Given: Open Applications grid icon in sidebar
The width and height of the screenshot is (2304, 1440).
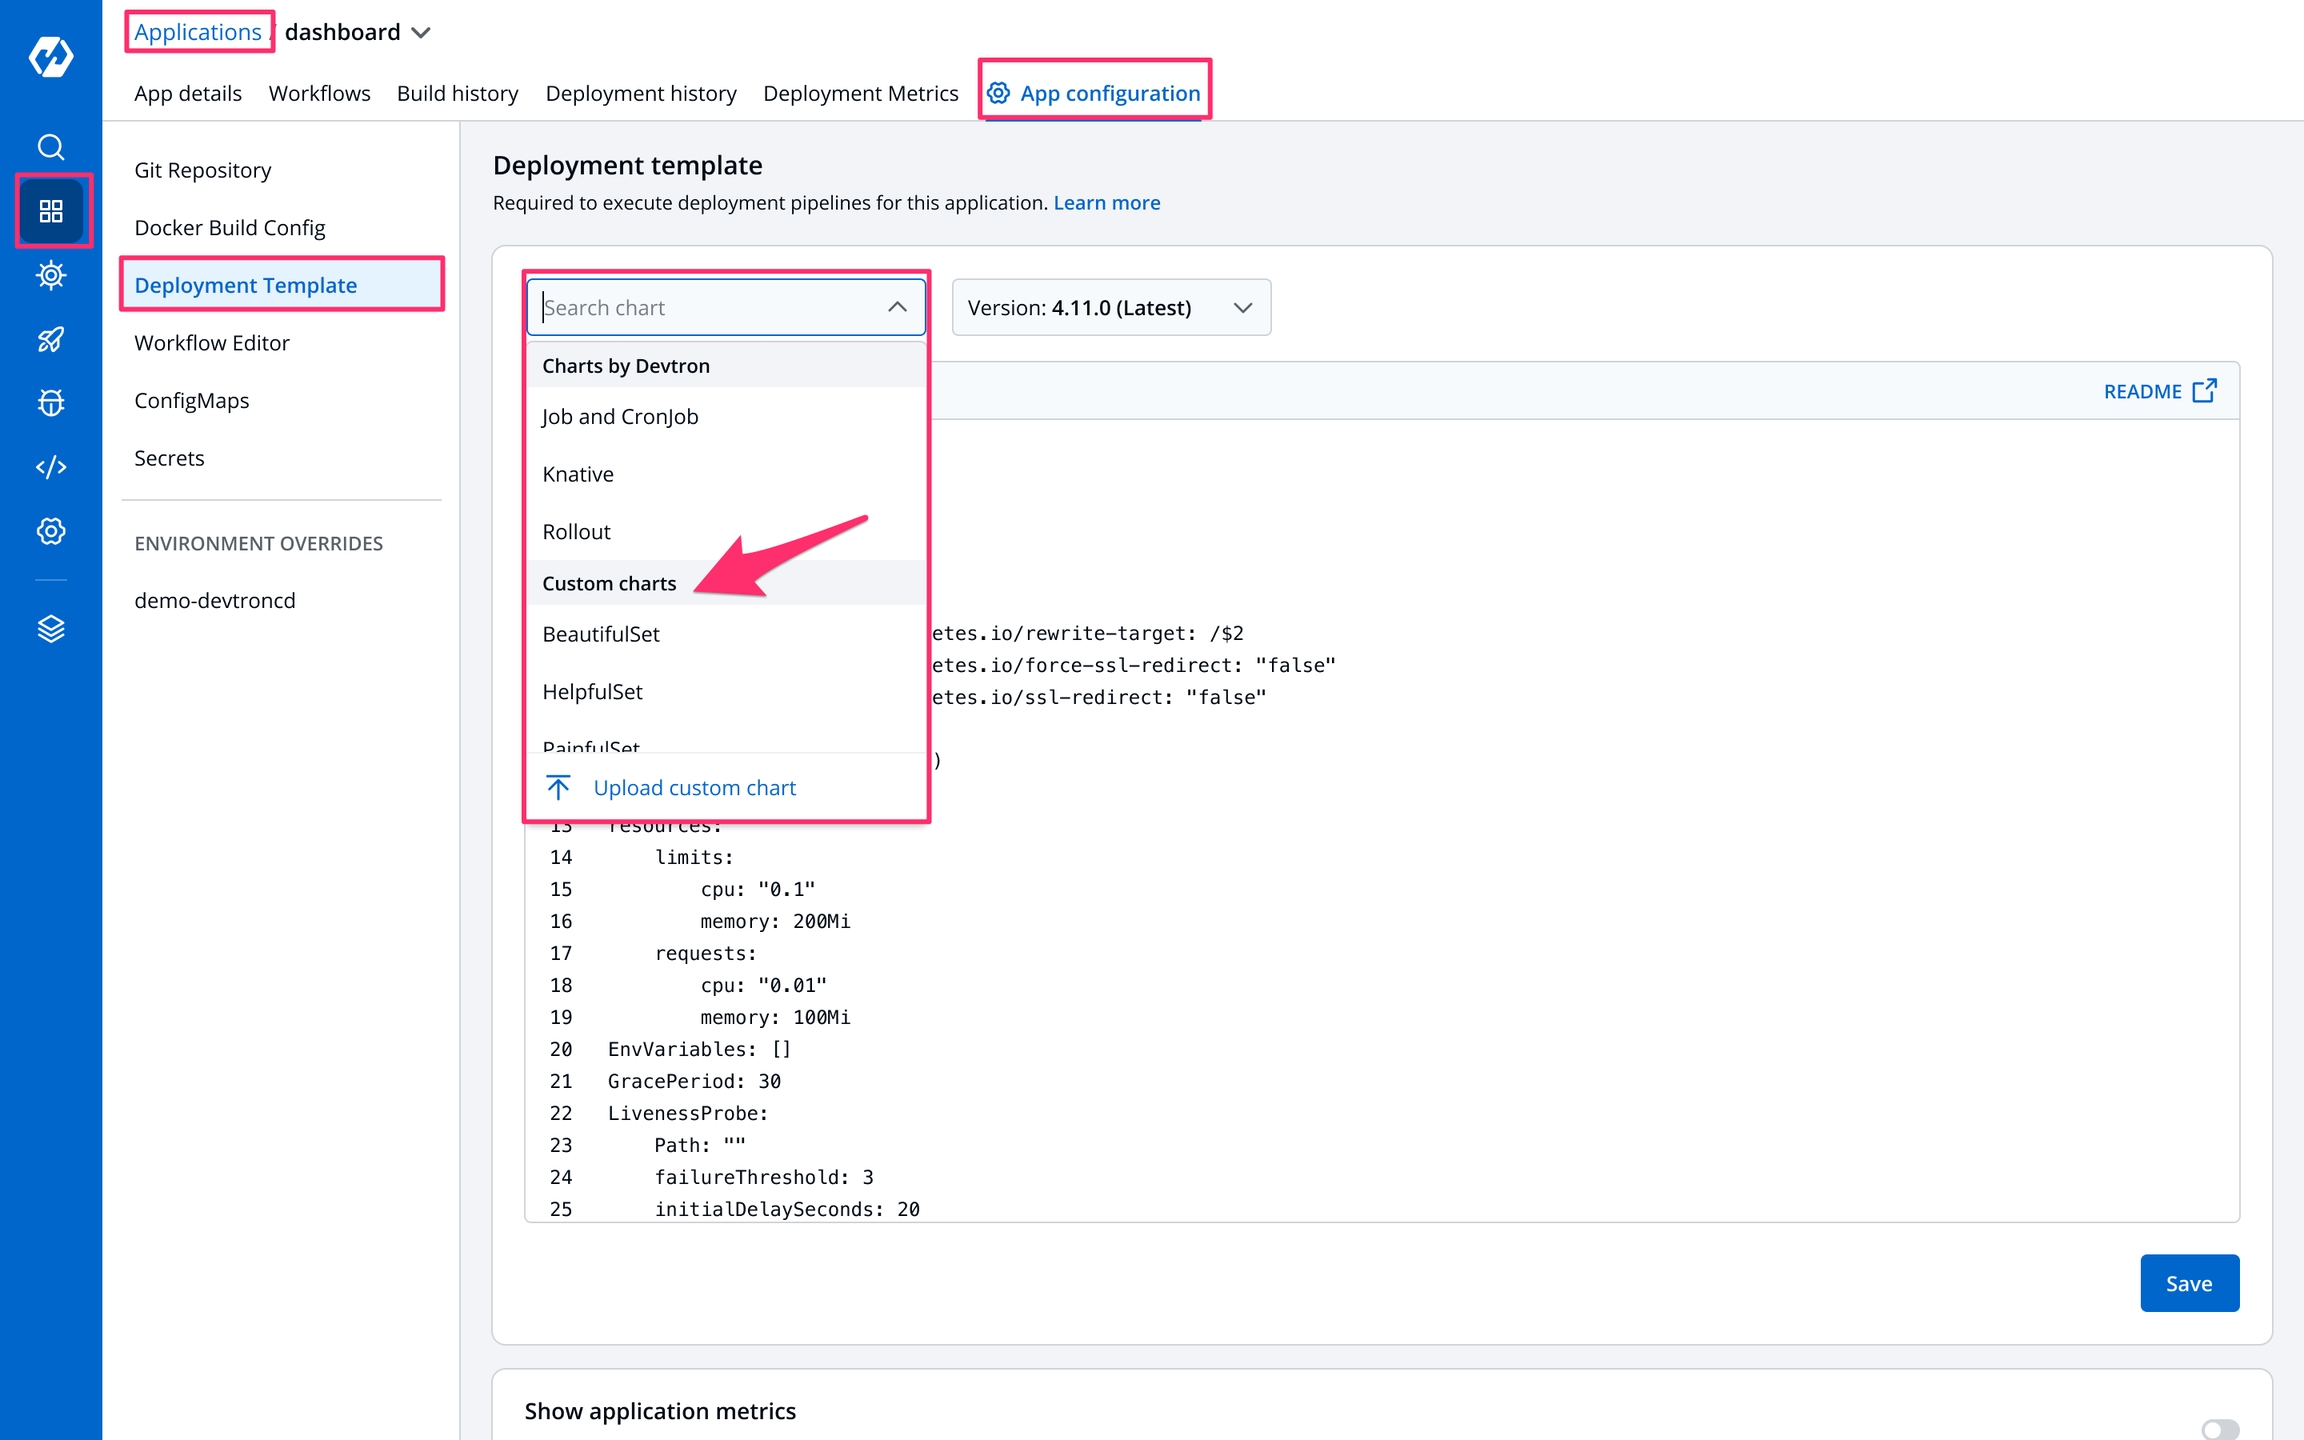Looking at the screenshot, I should (x=50, y=211).
